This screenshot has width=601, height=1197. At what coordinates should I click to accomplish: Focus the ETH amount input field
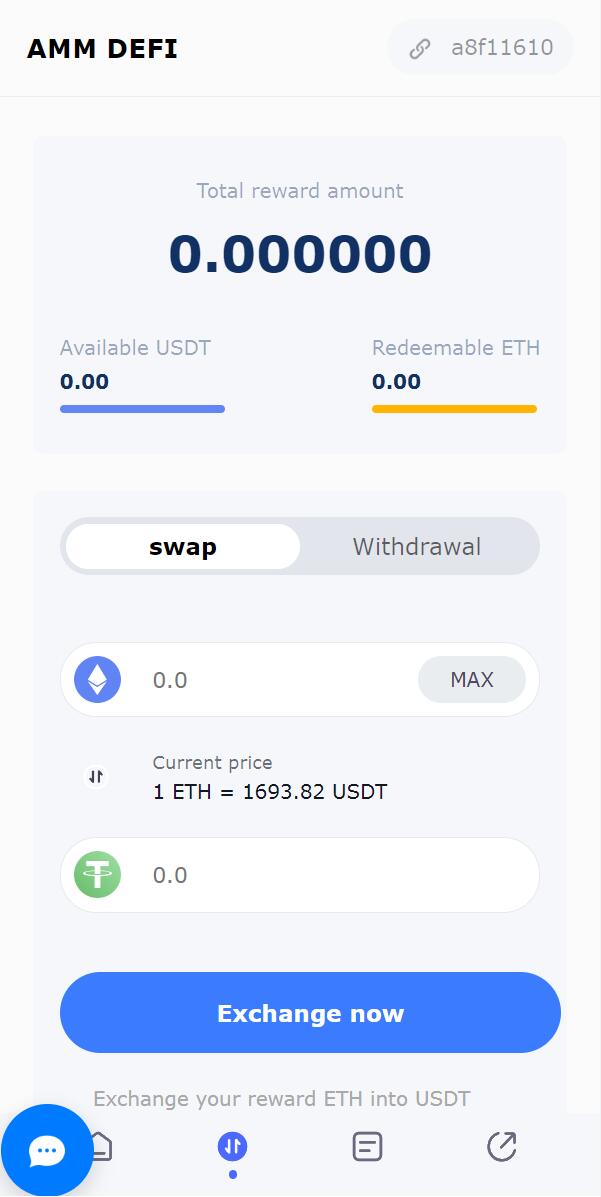pos(270,680)
